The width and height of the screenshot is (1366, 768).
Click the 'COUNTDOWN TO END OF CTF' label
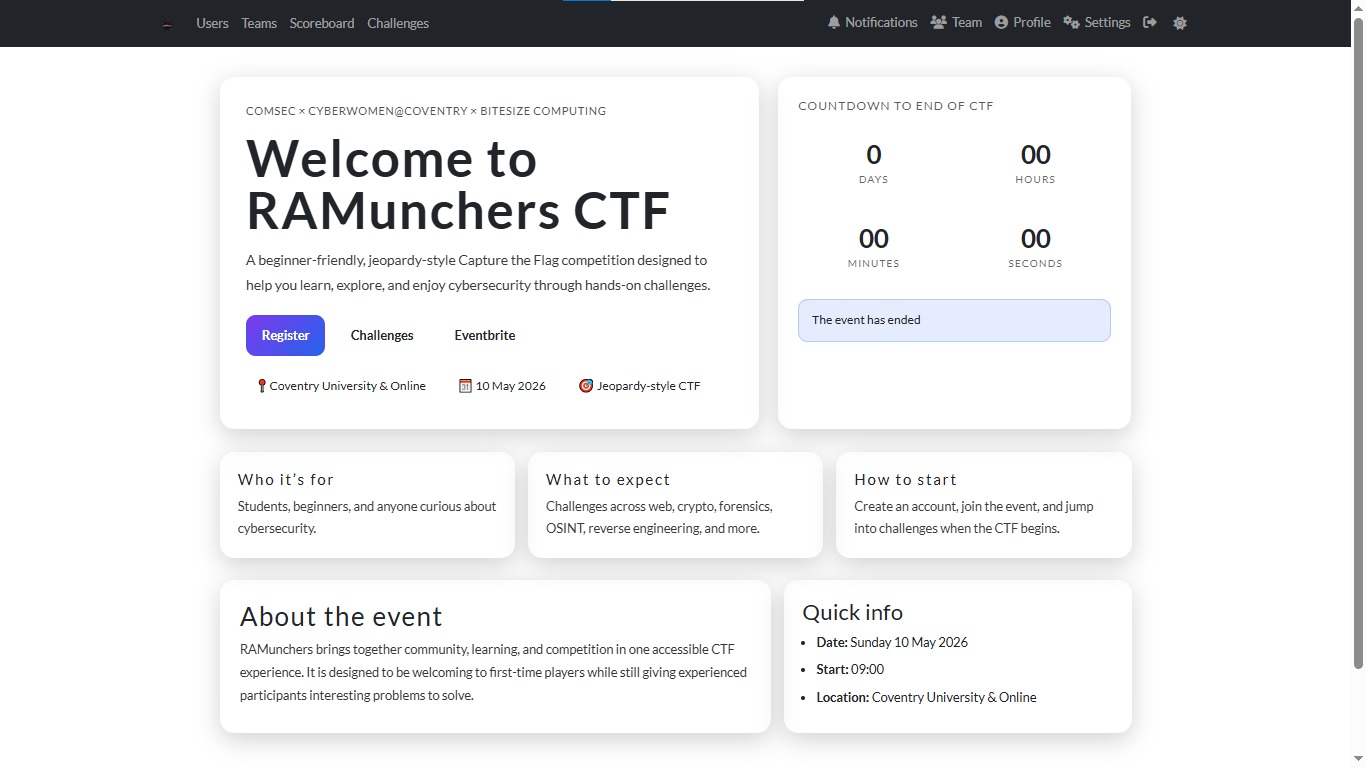tap(896, 106)
